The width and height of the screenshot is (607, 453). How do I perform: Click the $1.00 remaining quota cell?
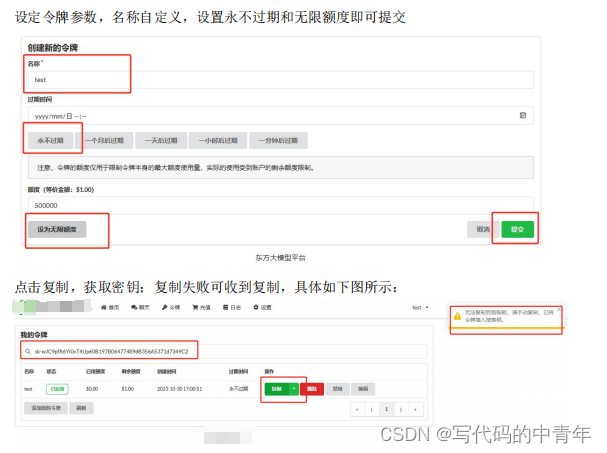[127, 389]
